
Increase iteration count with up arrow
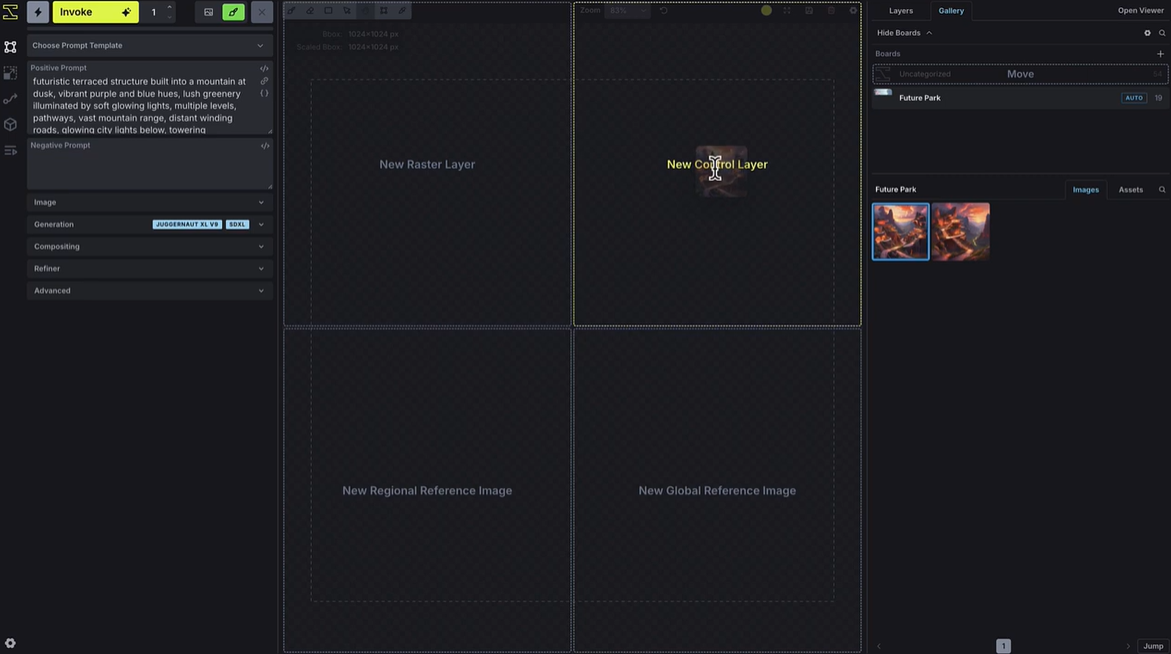click(x=170, y=7)
